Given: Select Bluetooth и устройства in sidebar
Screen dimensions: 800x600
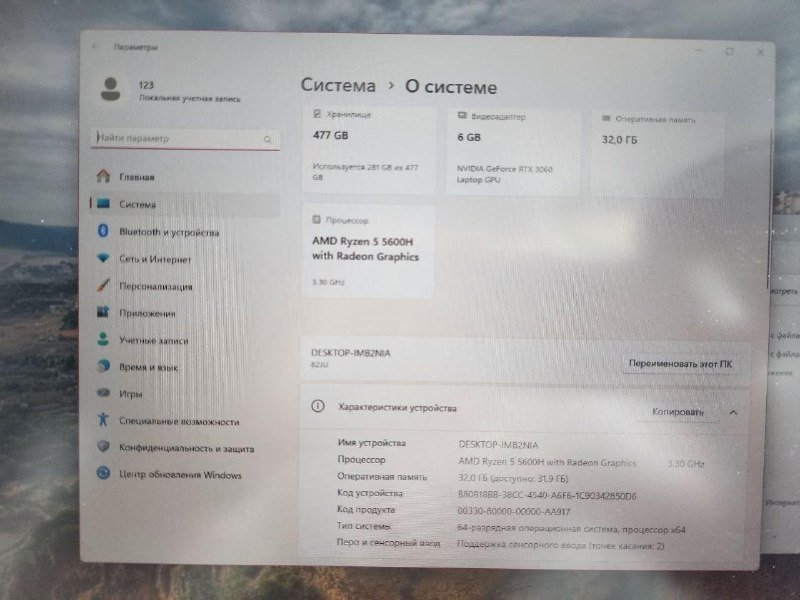Looking at the screenshot, I should [185, 232].
